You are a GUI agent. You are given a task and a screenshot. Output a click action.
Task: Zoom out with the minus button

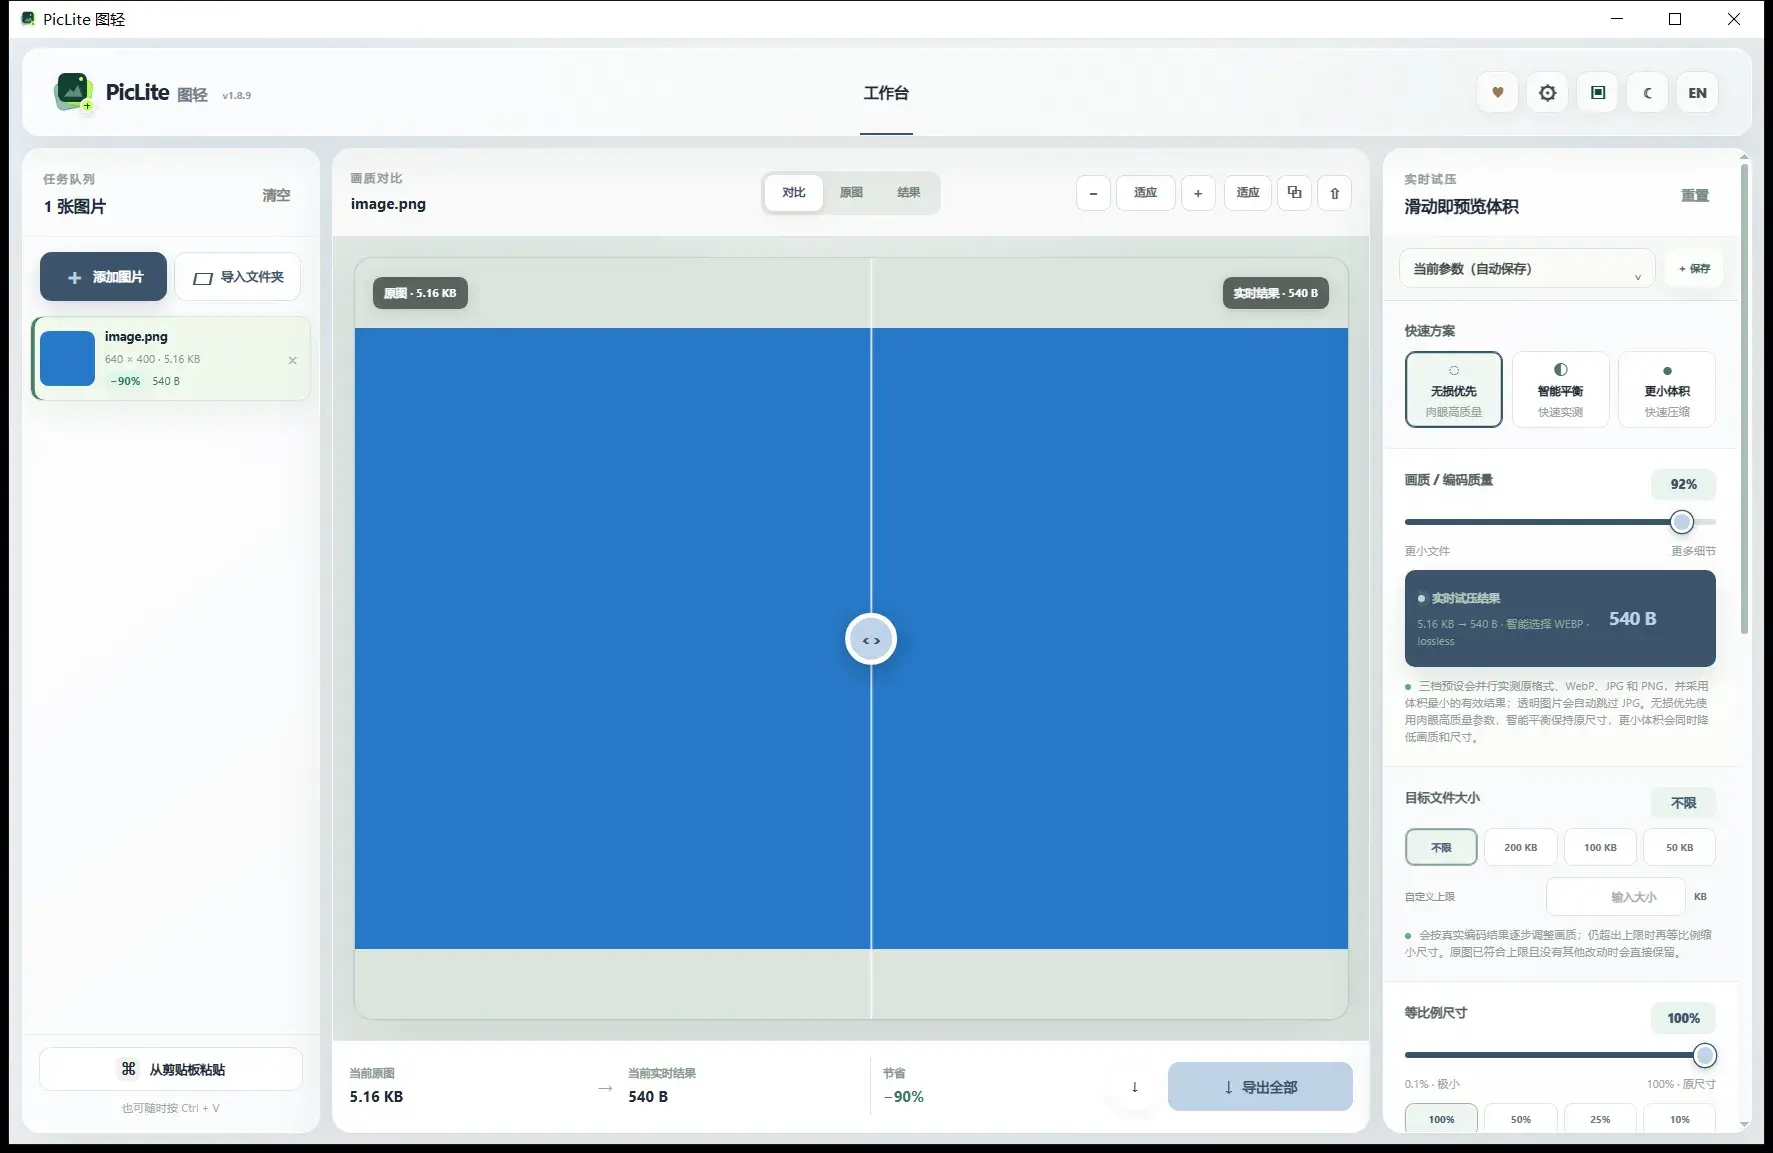(1093, 193)
